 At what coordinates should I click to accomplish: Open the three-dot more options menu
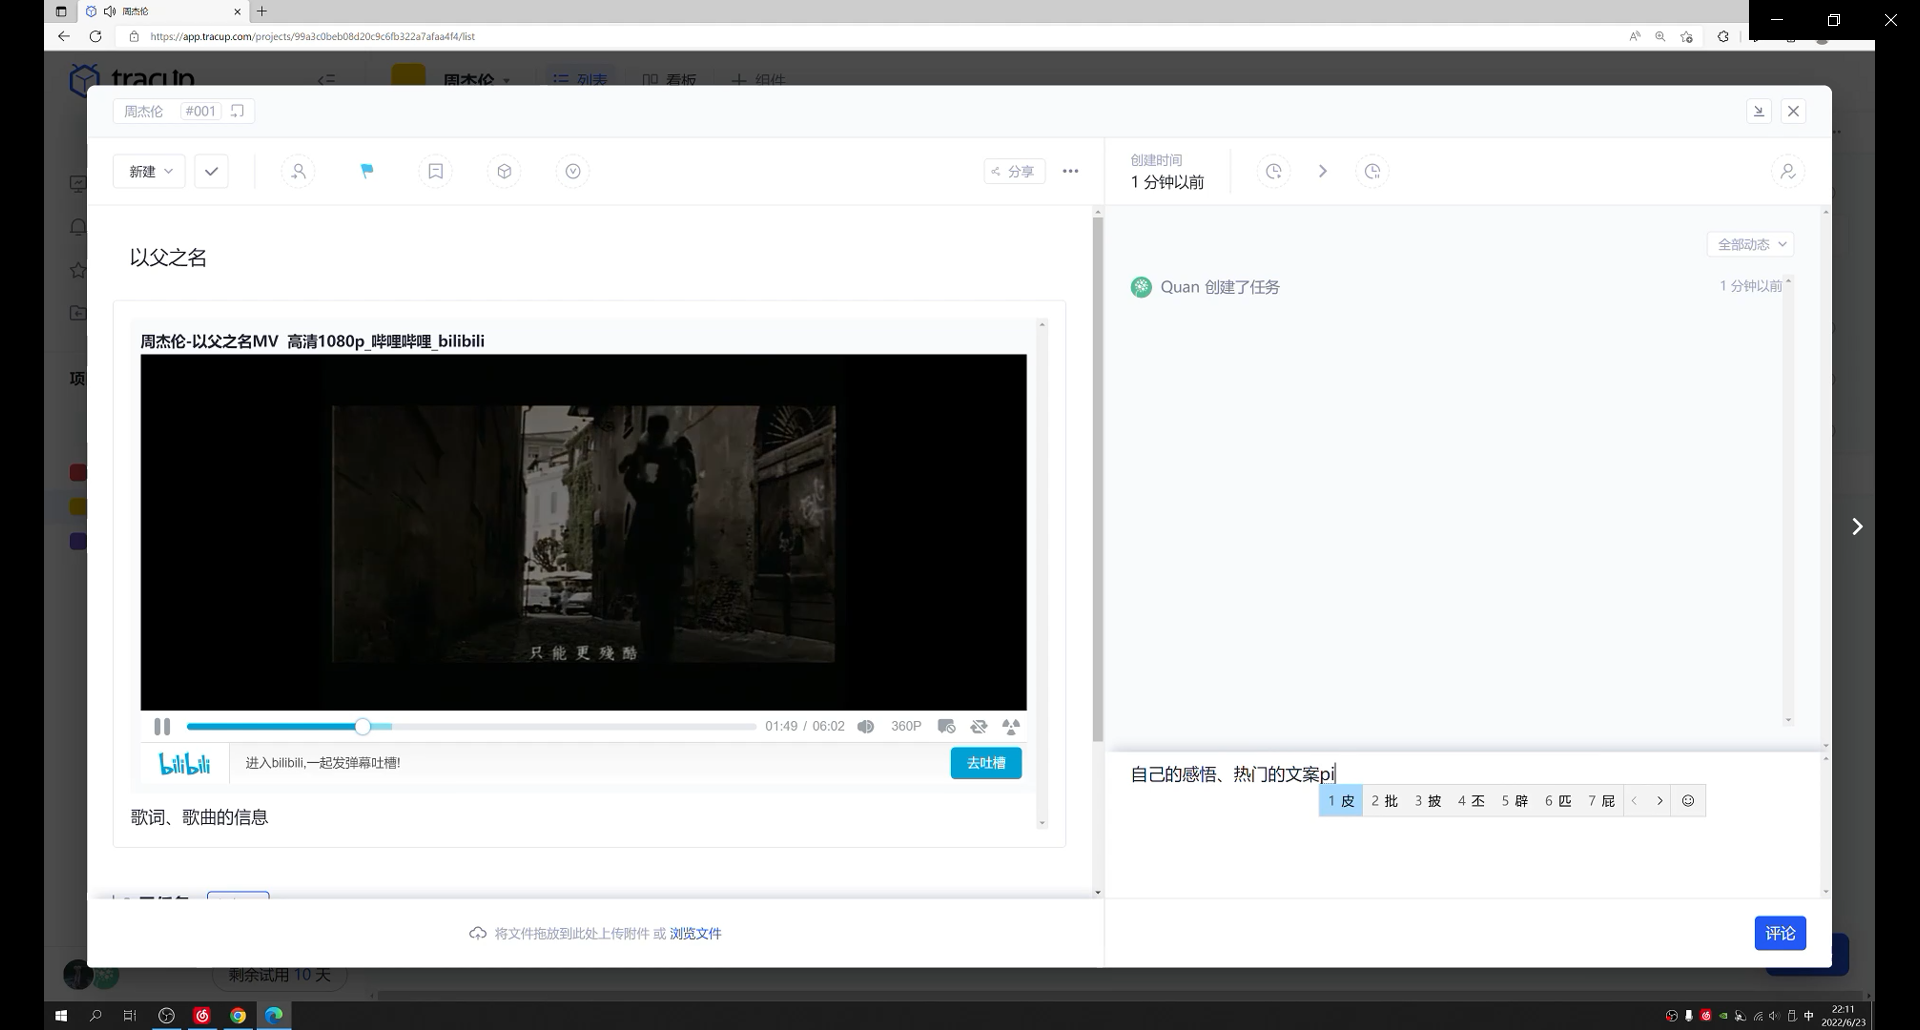[1070, 172]
